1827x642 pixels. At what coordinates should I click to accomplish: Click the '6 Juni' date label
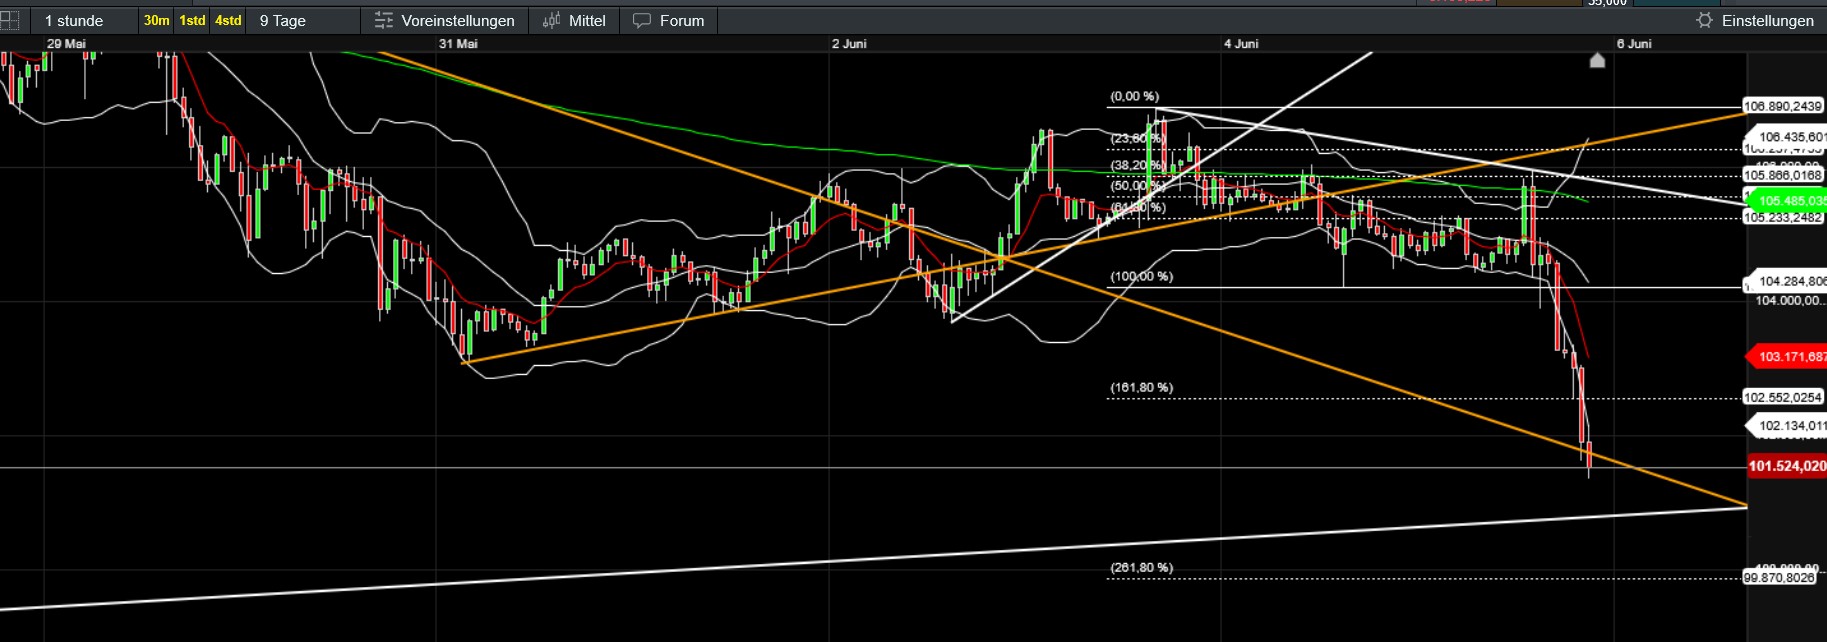coord(1634,44)
